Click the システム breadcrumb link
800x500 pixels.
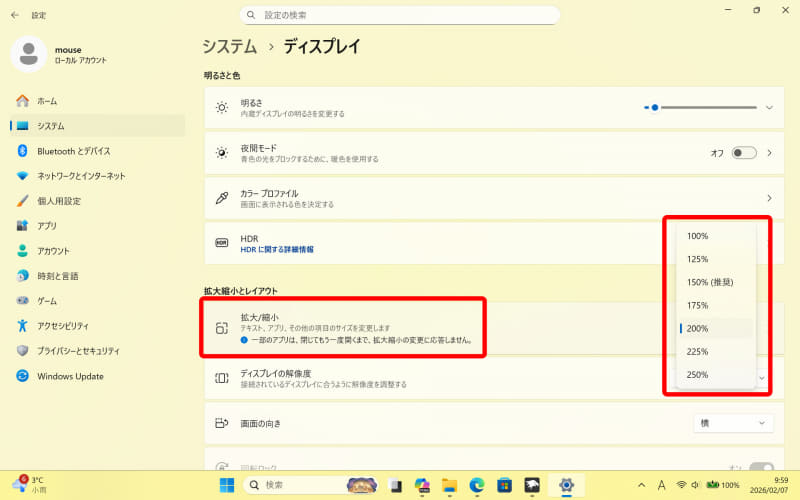point(230,46)
